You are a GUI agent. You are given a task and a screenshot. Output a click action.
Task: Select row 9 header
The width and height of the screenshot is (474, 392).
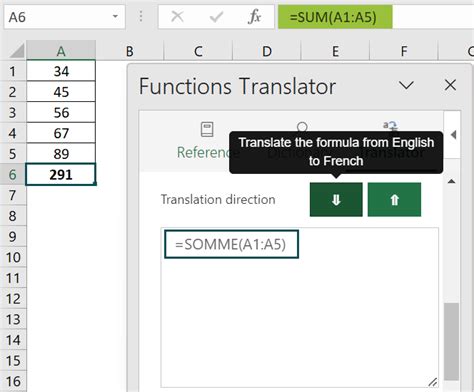click(13, 236)
